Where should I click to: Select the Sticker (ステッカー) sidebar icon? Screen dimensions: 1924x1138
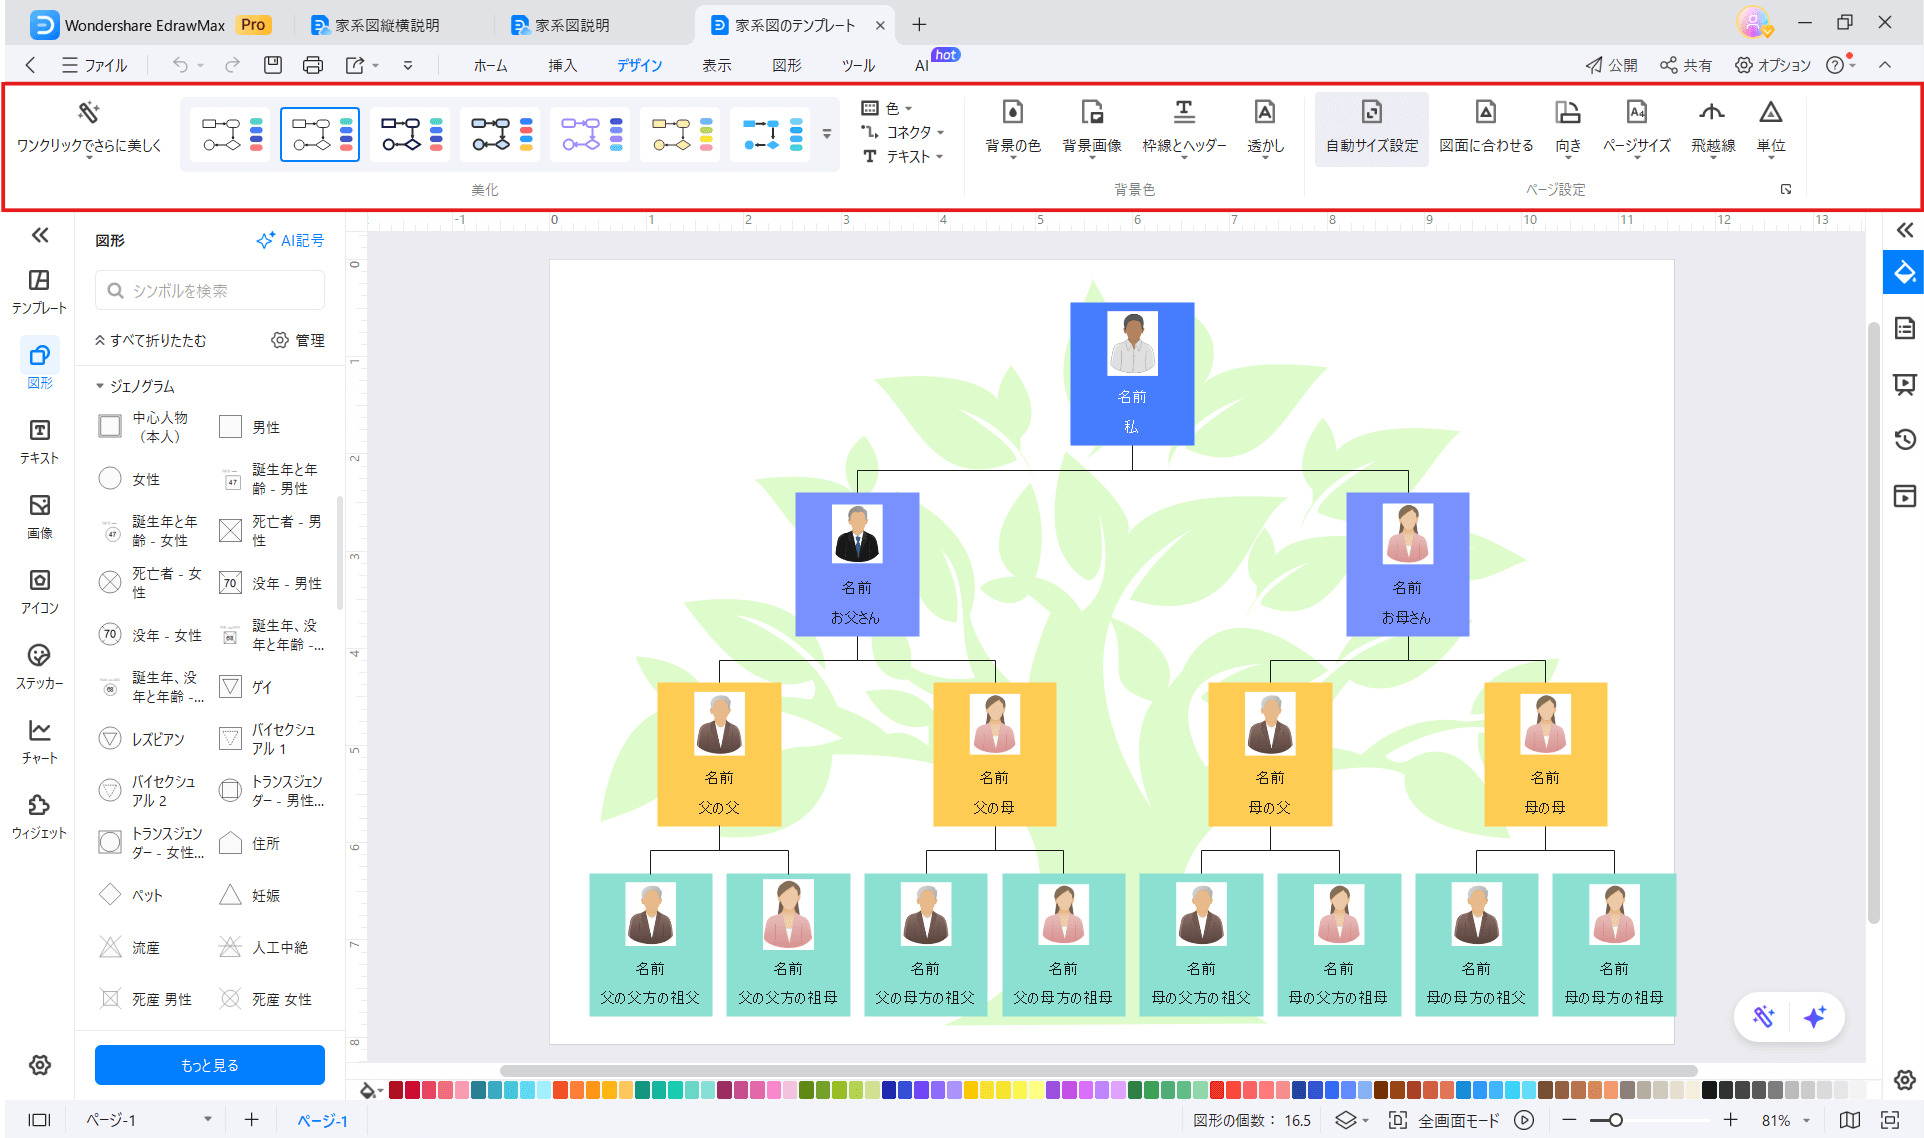tap(39, 656)
